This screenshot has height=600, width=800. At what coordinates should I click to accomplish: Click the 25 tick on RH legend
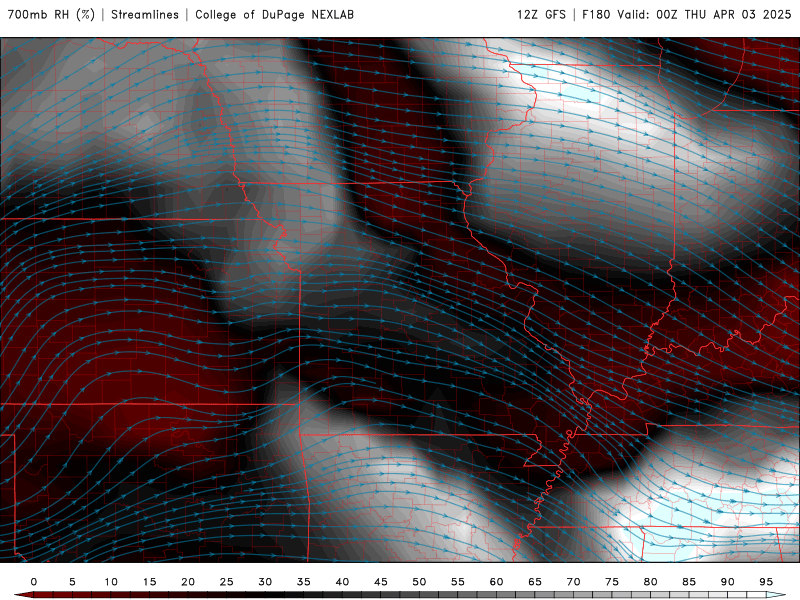pos(227,582)
